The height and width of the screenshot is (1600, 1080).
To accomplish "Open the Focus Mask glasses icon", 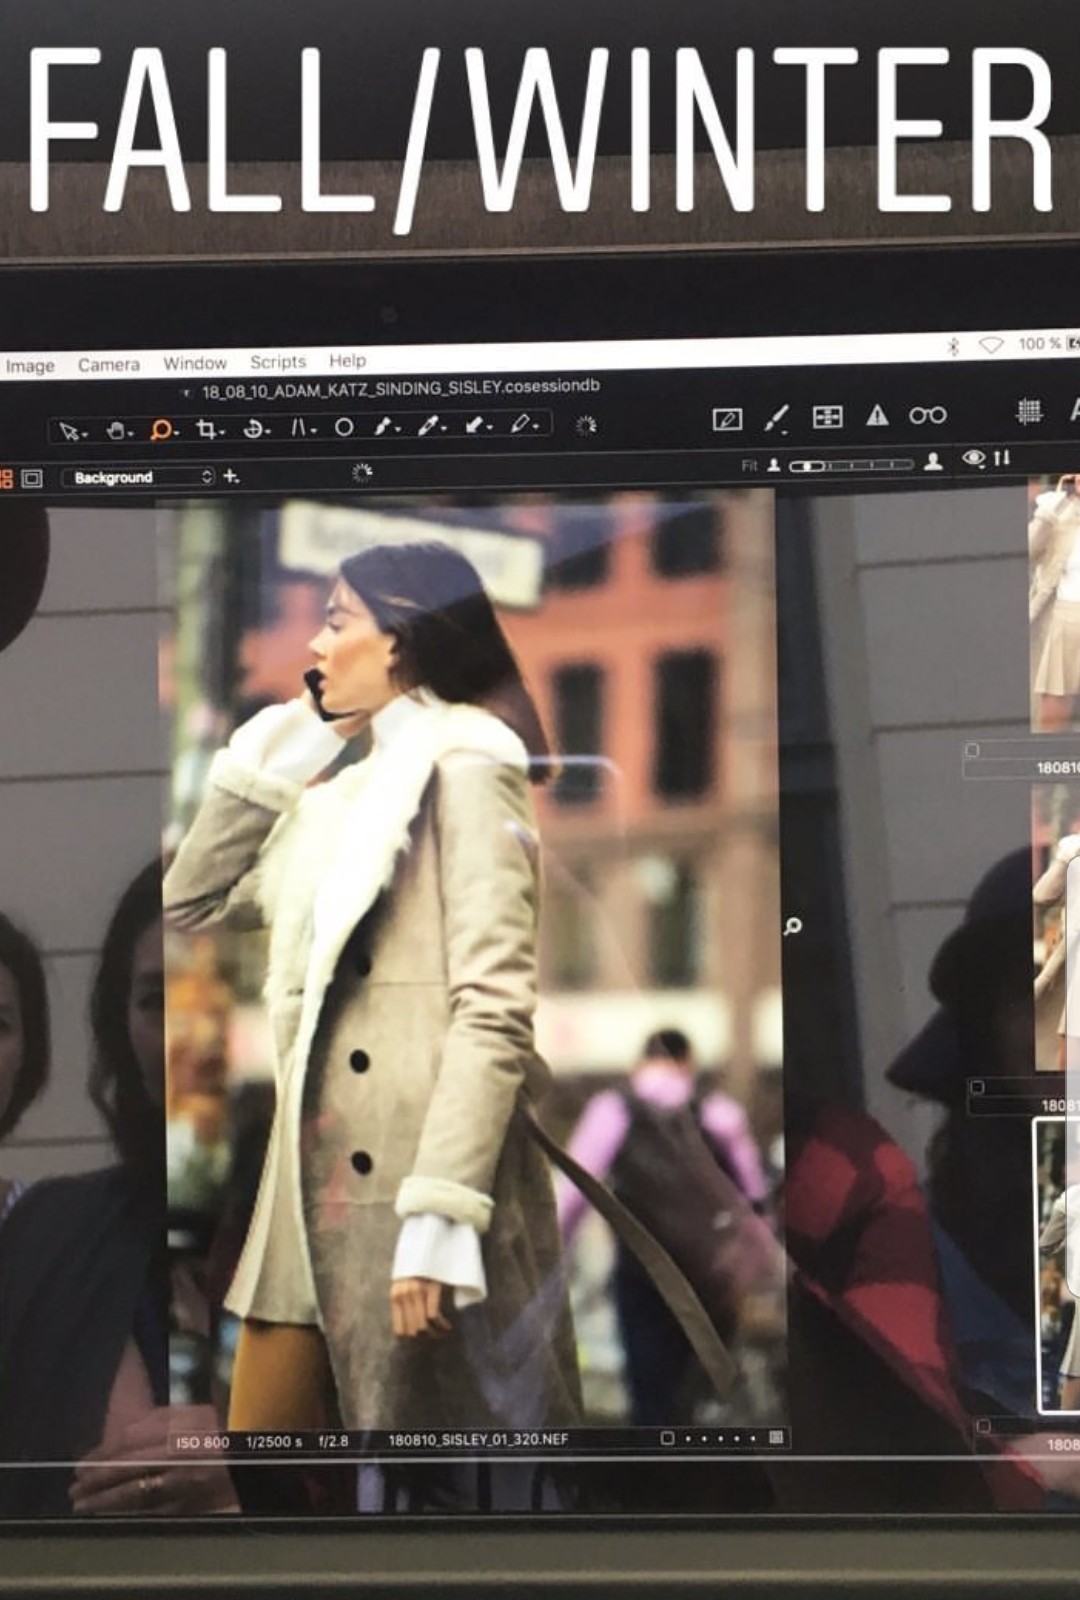I will pos(927,414).
